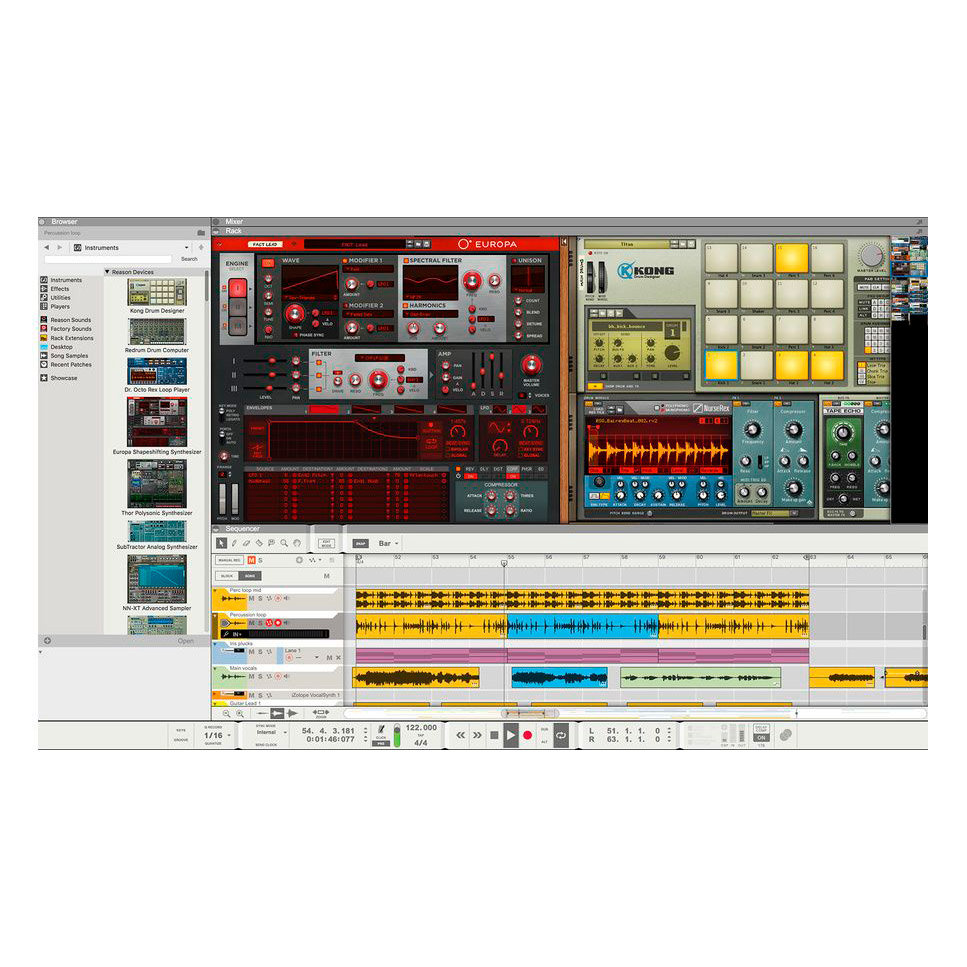967x967 pixels.
Task: Open Effects in Browser sidebar
Action: tap(55, 288)
